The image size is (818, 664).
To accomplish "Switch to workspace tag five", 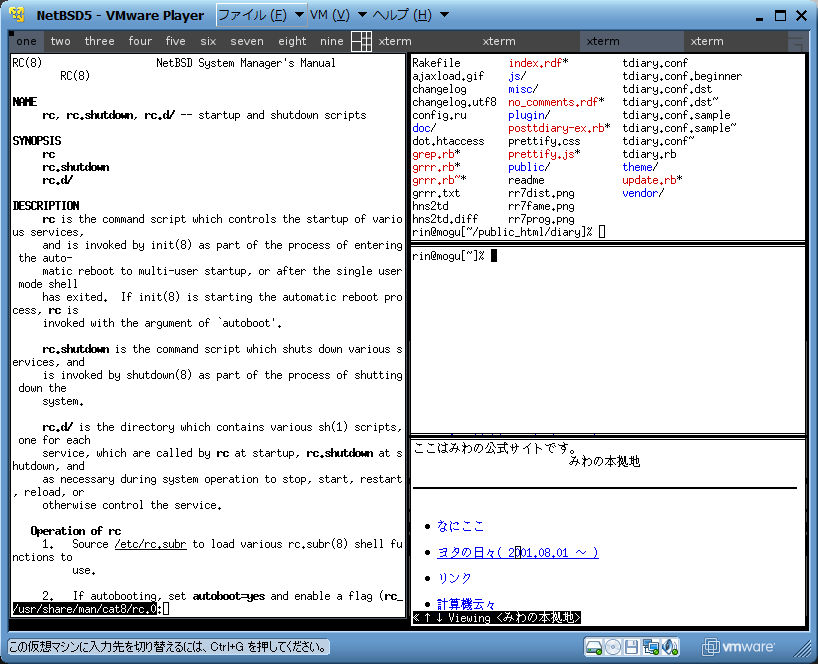I will pos(175,41).
